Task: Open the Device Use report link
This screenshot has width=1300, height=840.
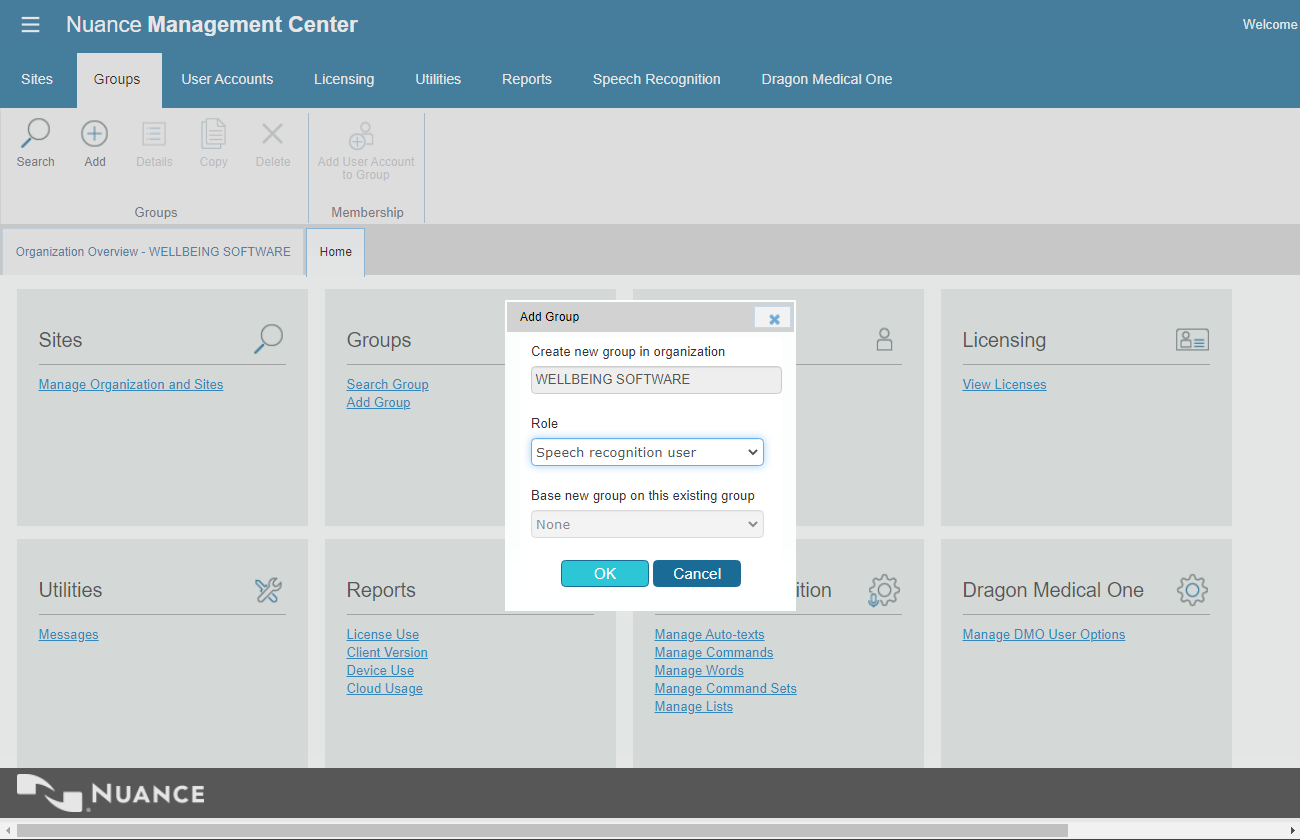Action: pos(380,670)
